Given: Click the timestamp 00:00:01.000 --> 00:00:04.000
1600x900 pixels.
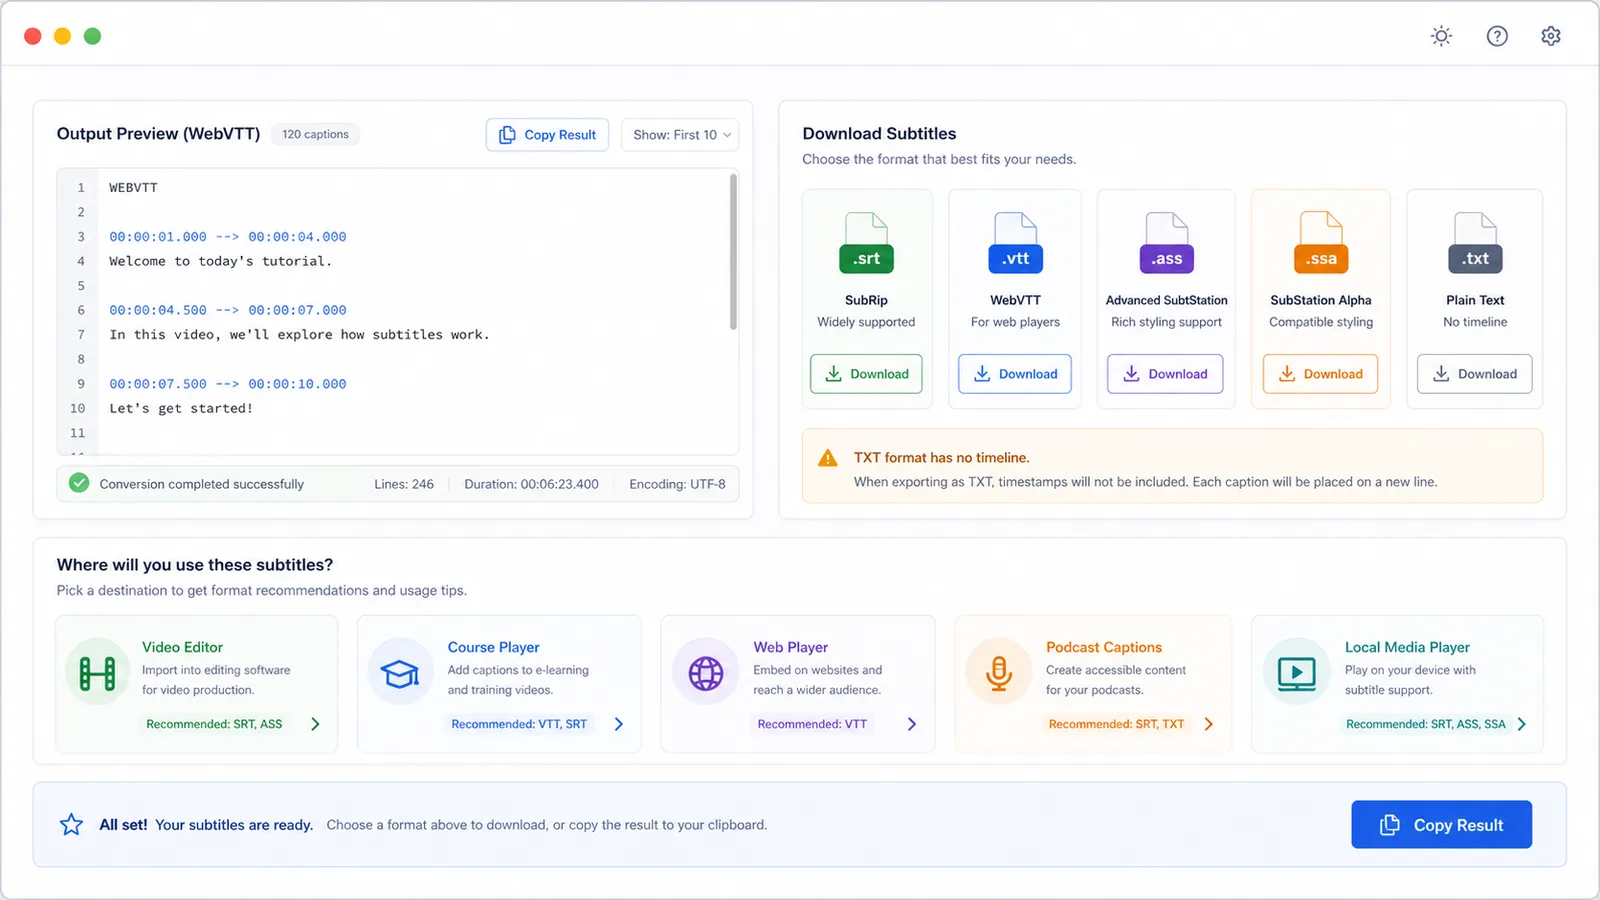Looking at the screenshot, I should 228,237.
